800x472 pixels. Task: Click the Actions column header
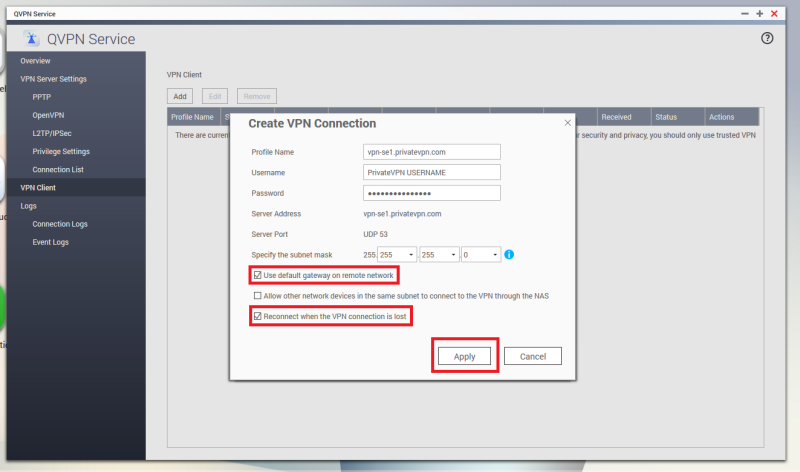click(732, 117)
